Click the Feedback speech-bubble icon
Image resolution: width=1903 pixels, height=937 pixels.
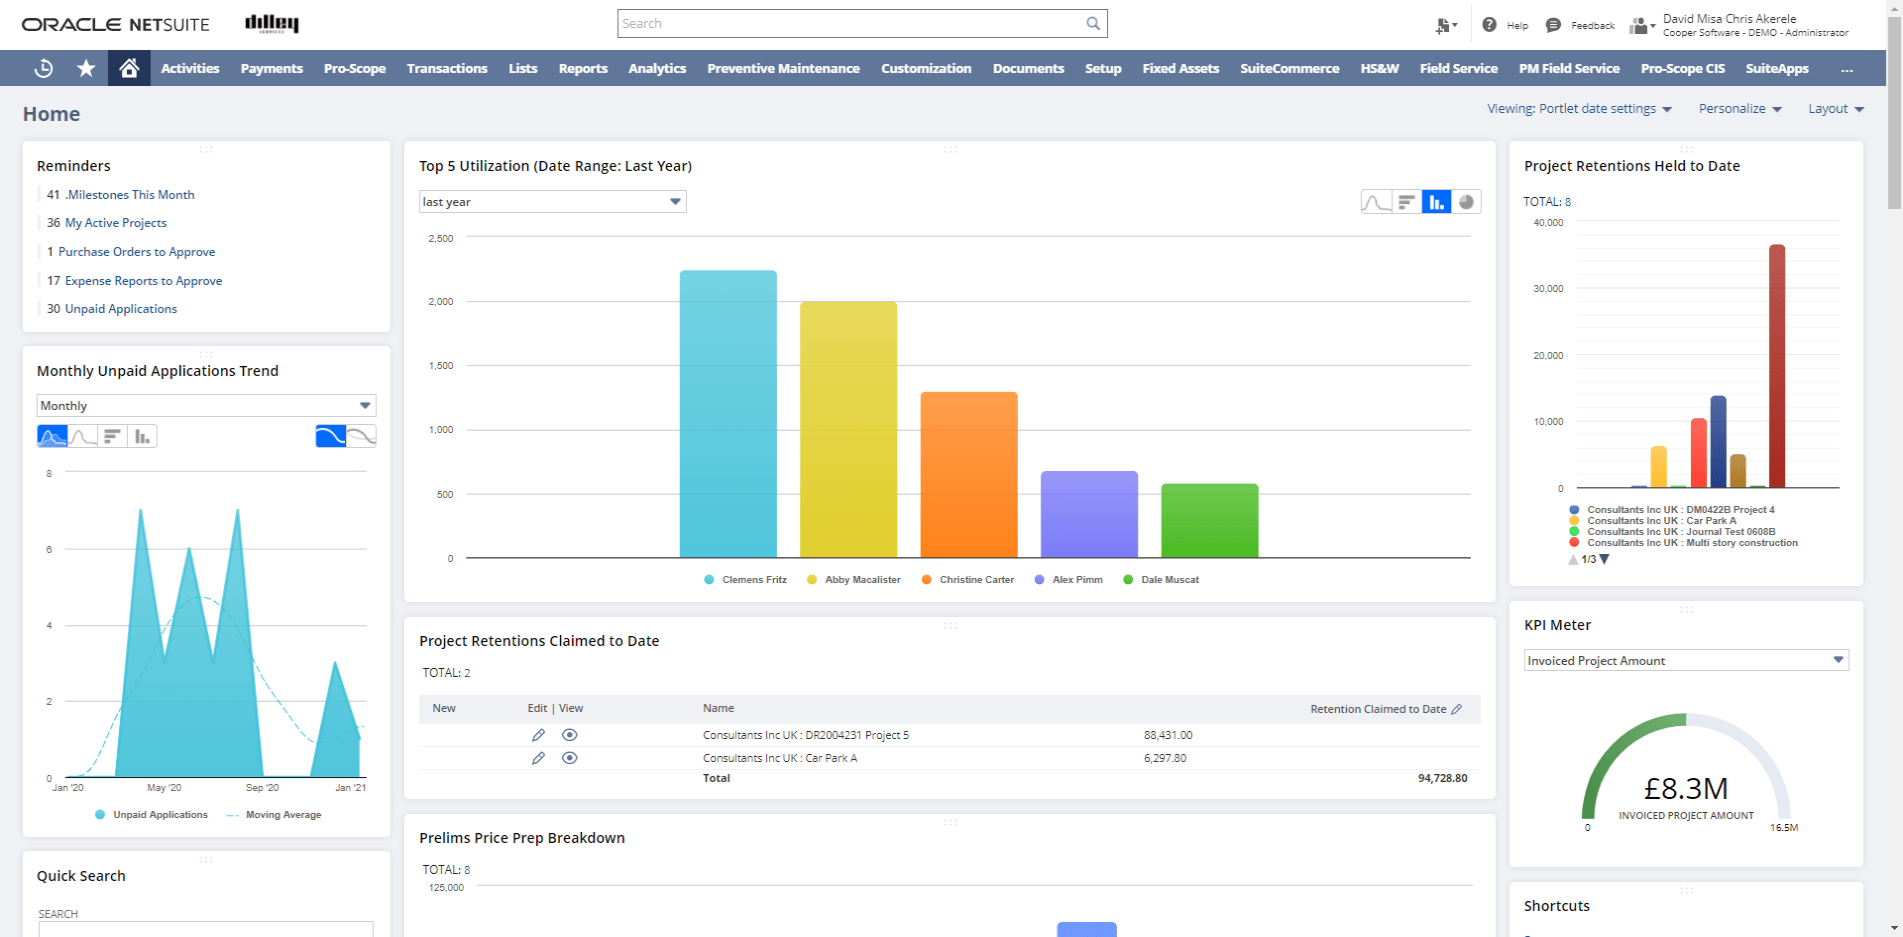[x=1551, y=24]
